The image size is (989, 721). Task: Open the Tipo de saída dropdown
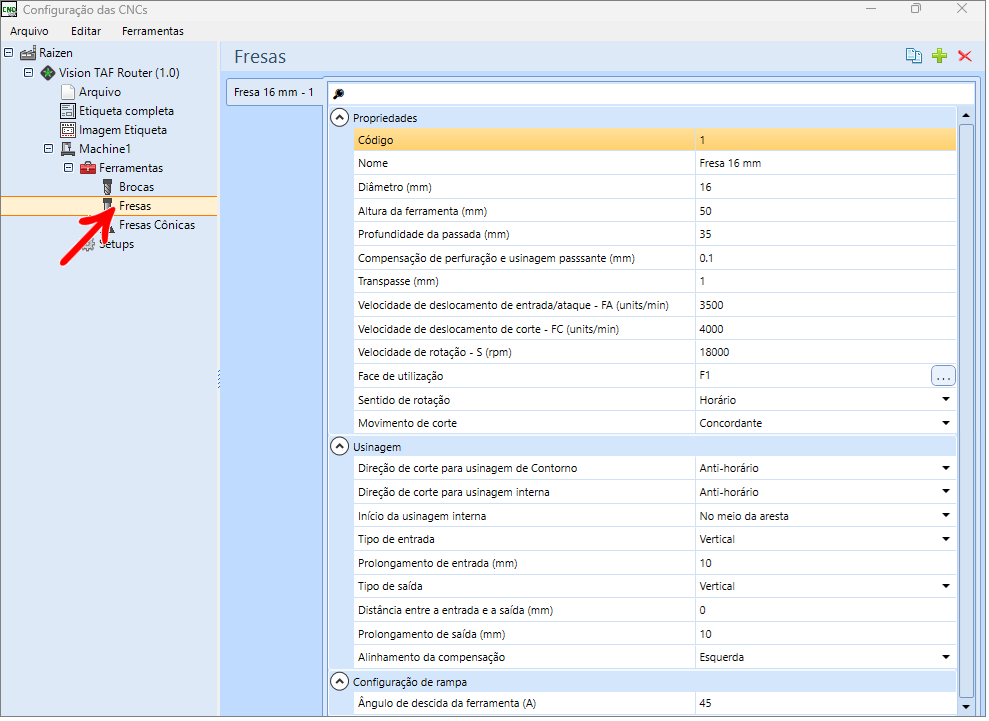pos(945,587)
